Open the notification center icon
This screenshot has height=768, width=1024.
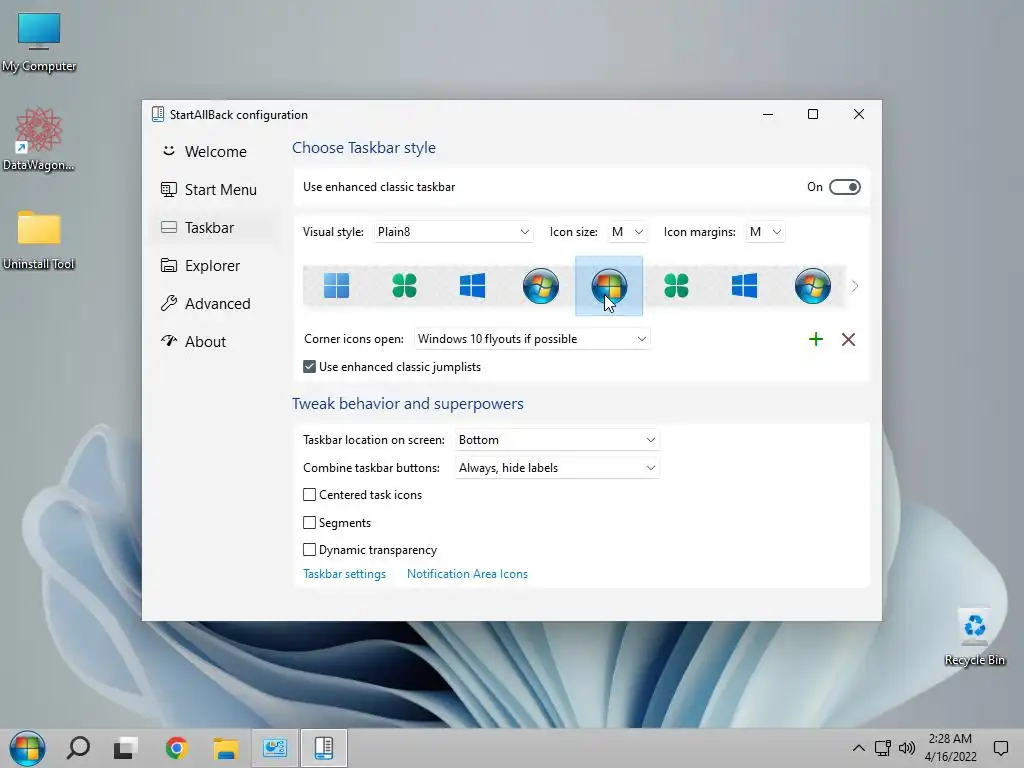1000,748
